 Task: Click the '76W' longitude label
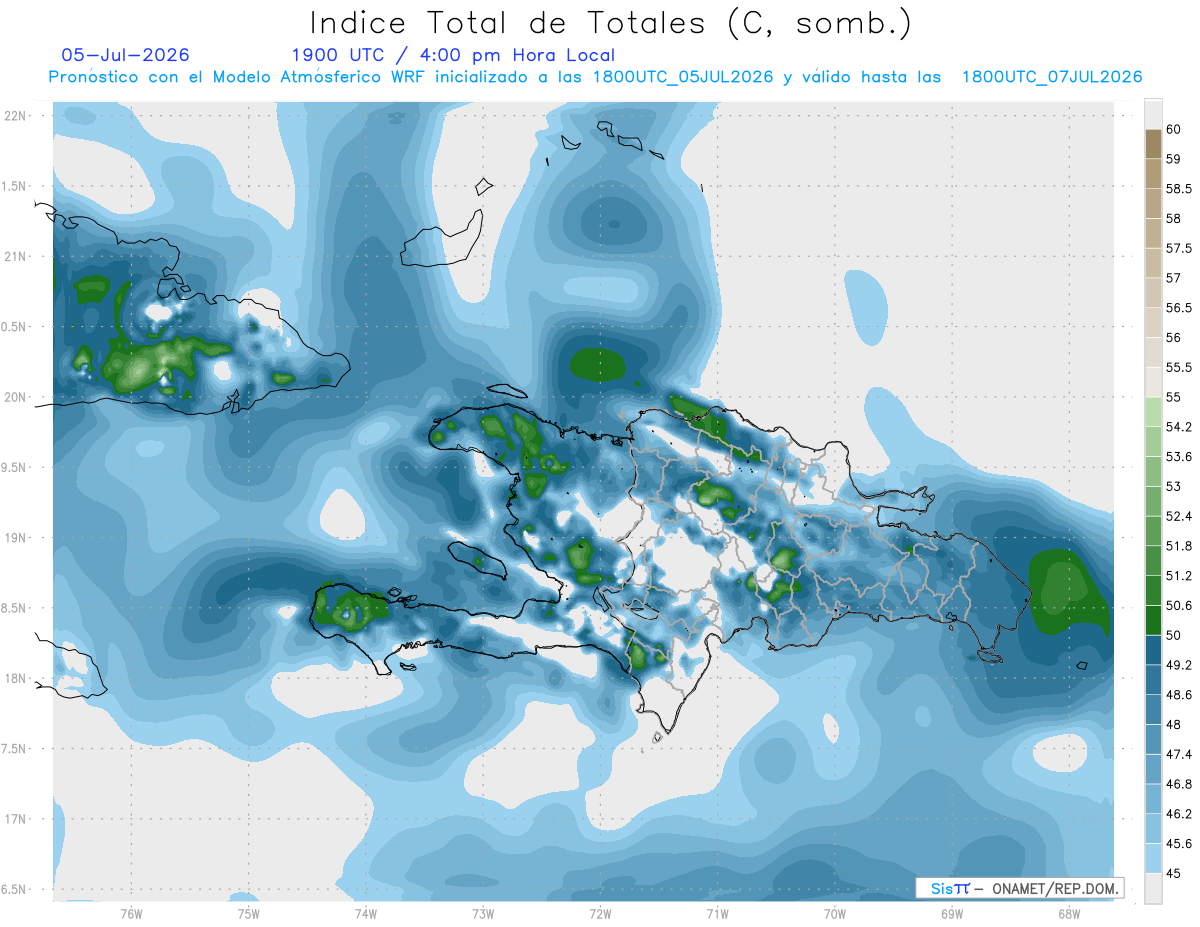point(131,913)
